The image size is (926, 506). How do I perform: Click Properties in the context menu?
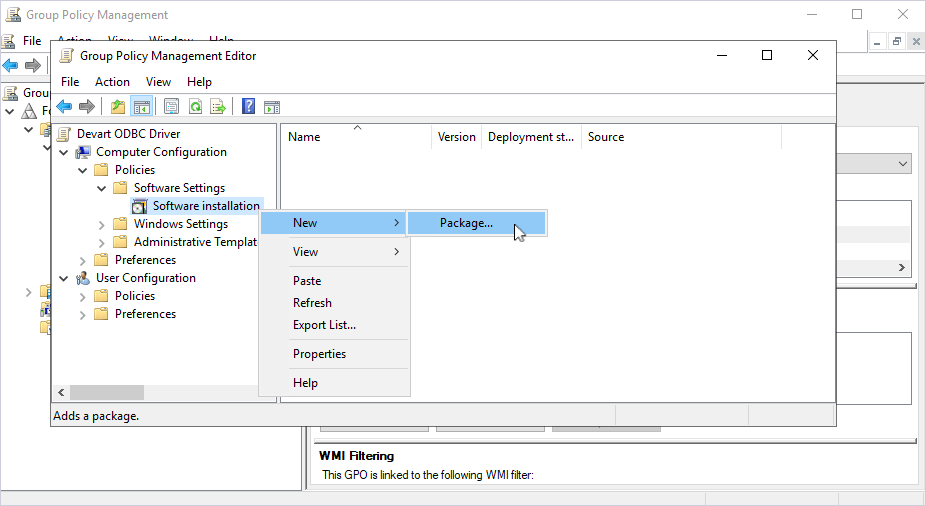319,354
